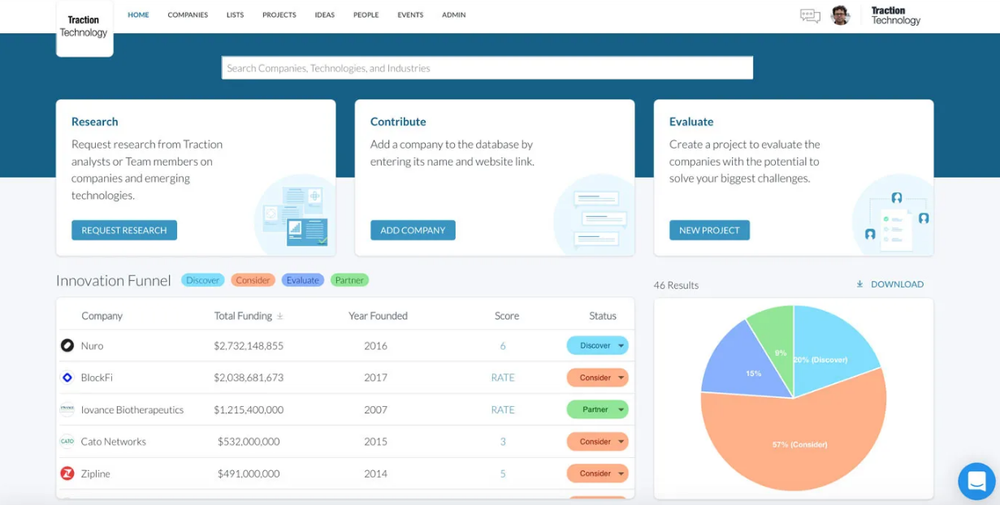Click the DOWNLOAD link above the chart
Viewport: 1000px width, 505px height.
point(897,284)
